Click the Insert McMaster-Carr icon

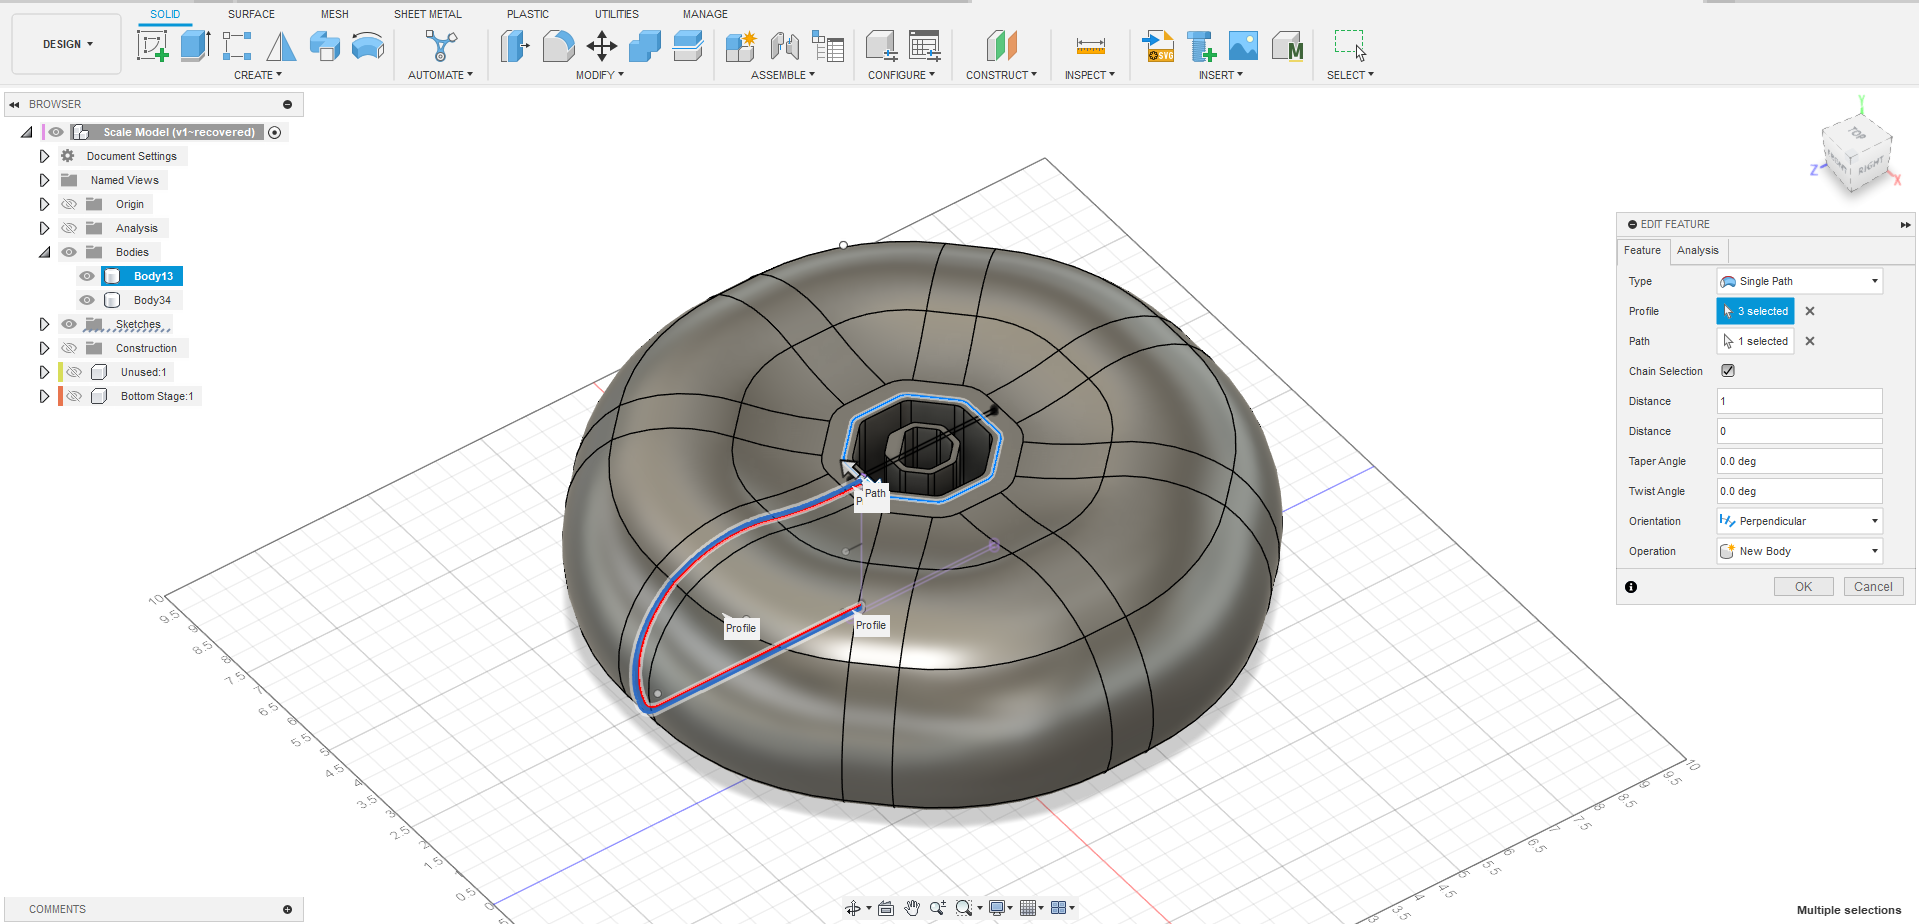tap(1287, 46)
